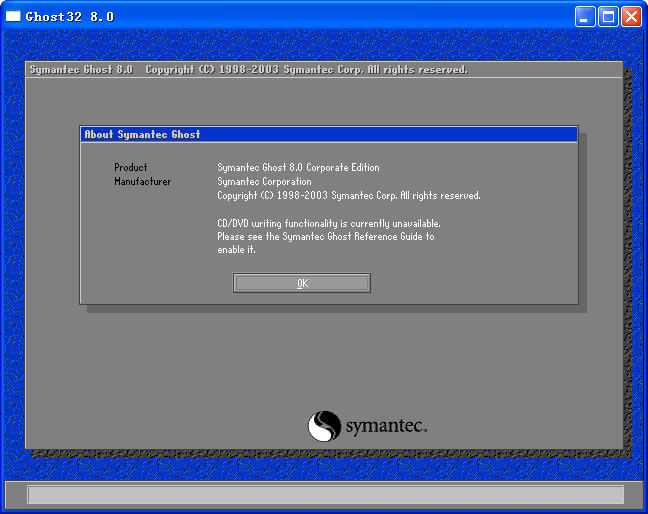
Task: Select the 'Symantec Corporation' manufacturer value
Action: 264,182
